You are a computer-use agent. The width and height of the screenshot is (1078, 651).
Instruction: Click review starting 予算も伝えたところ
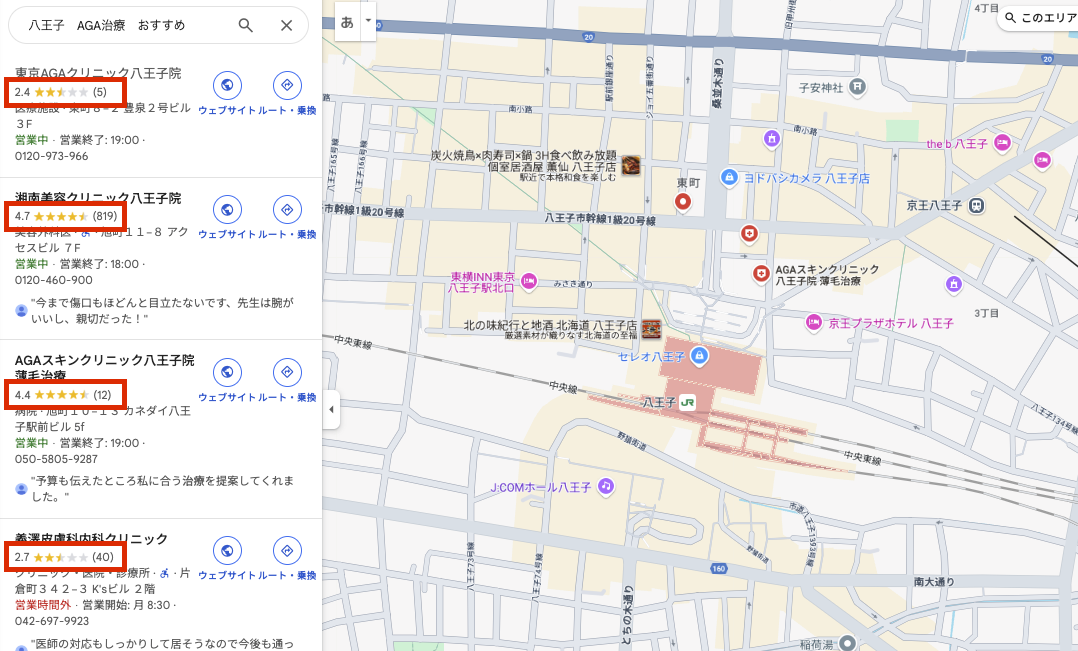[162, 489]
